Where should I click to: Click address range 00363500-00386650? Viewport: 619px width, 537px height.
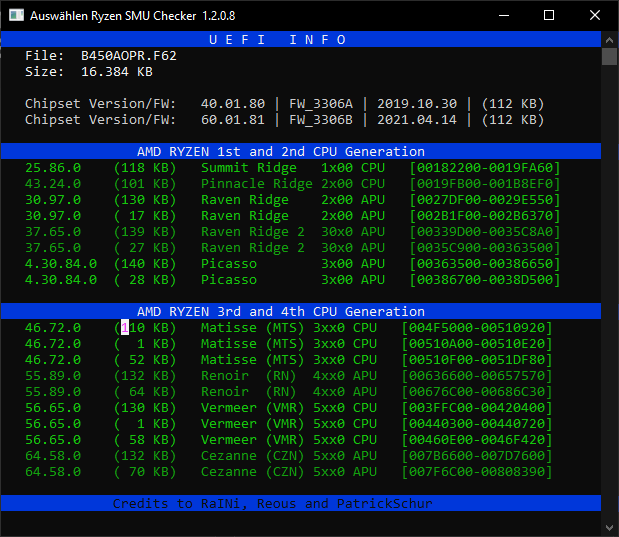pos(485,264)
